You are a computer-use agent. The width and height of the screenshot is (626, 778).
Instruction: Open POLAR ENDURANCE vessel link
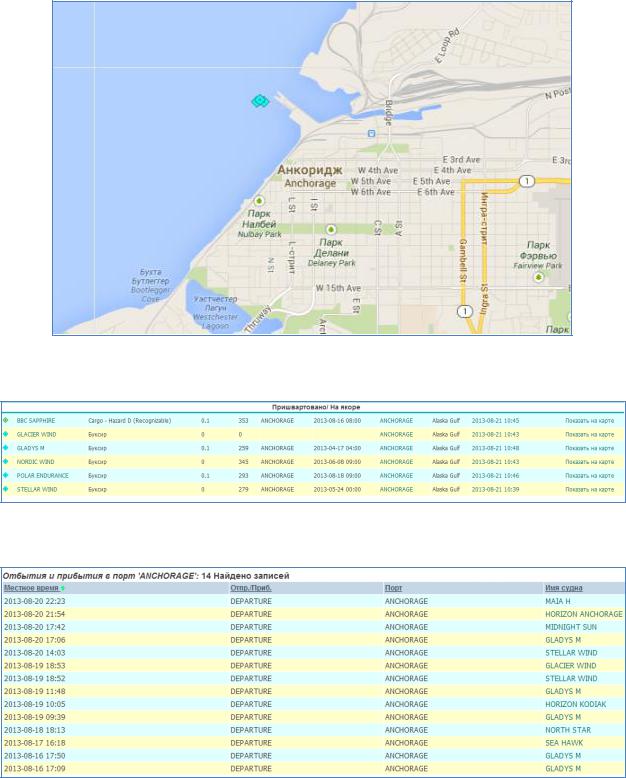coord(43,476)
